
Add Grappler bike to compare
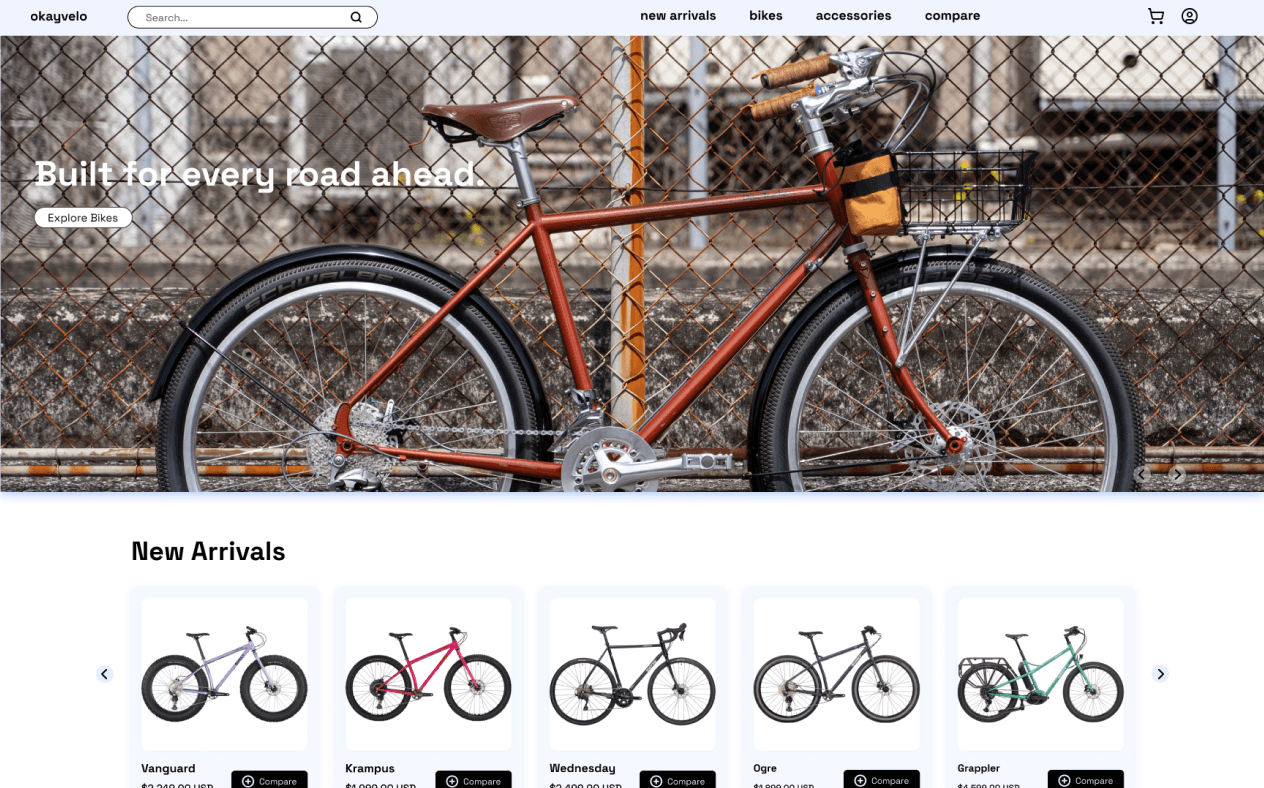coord(1085,780)
